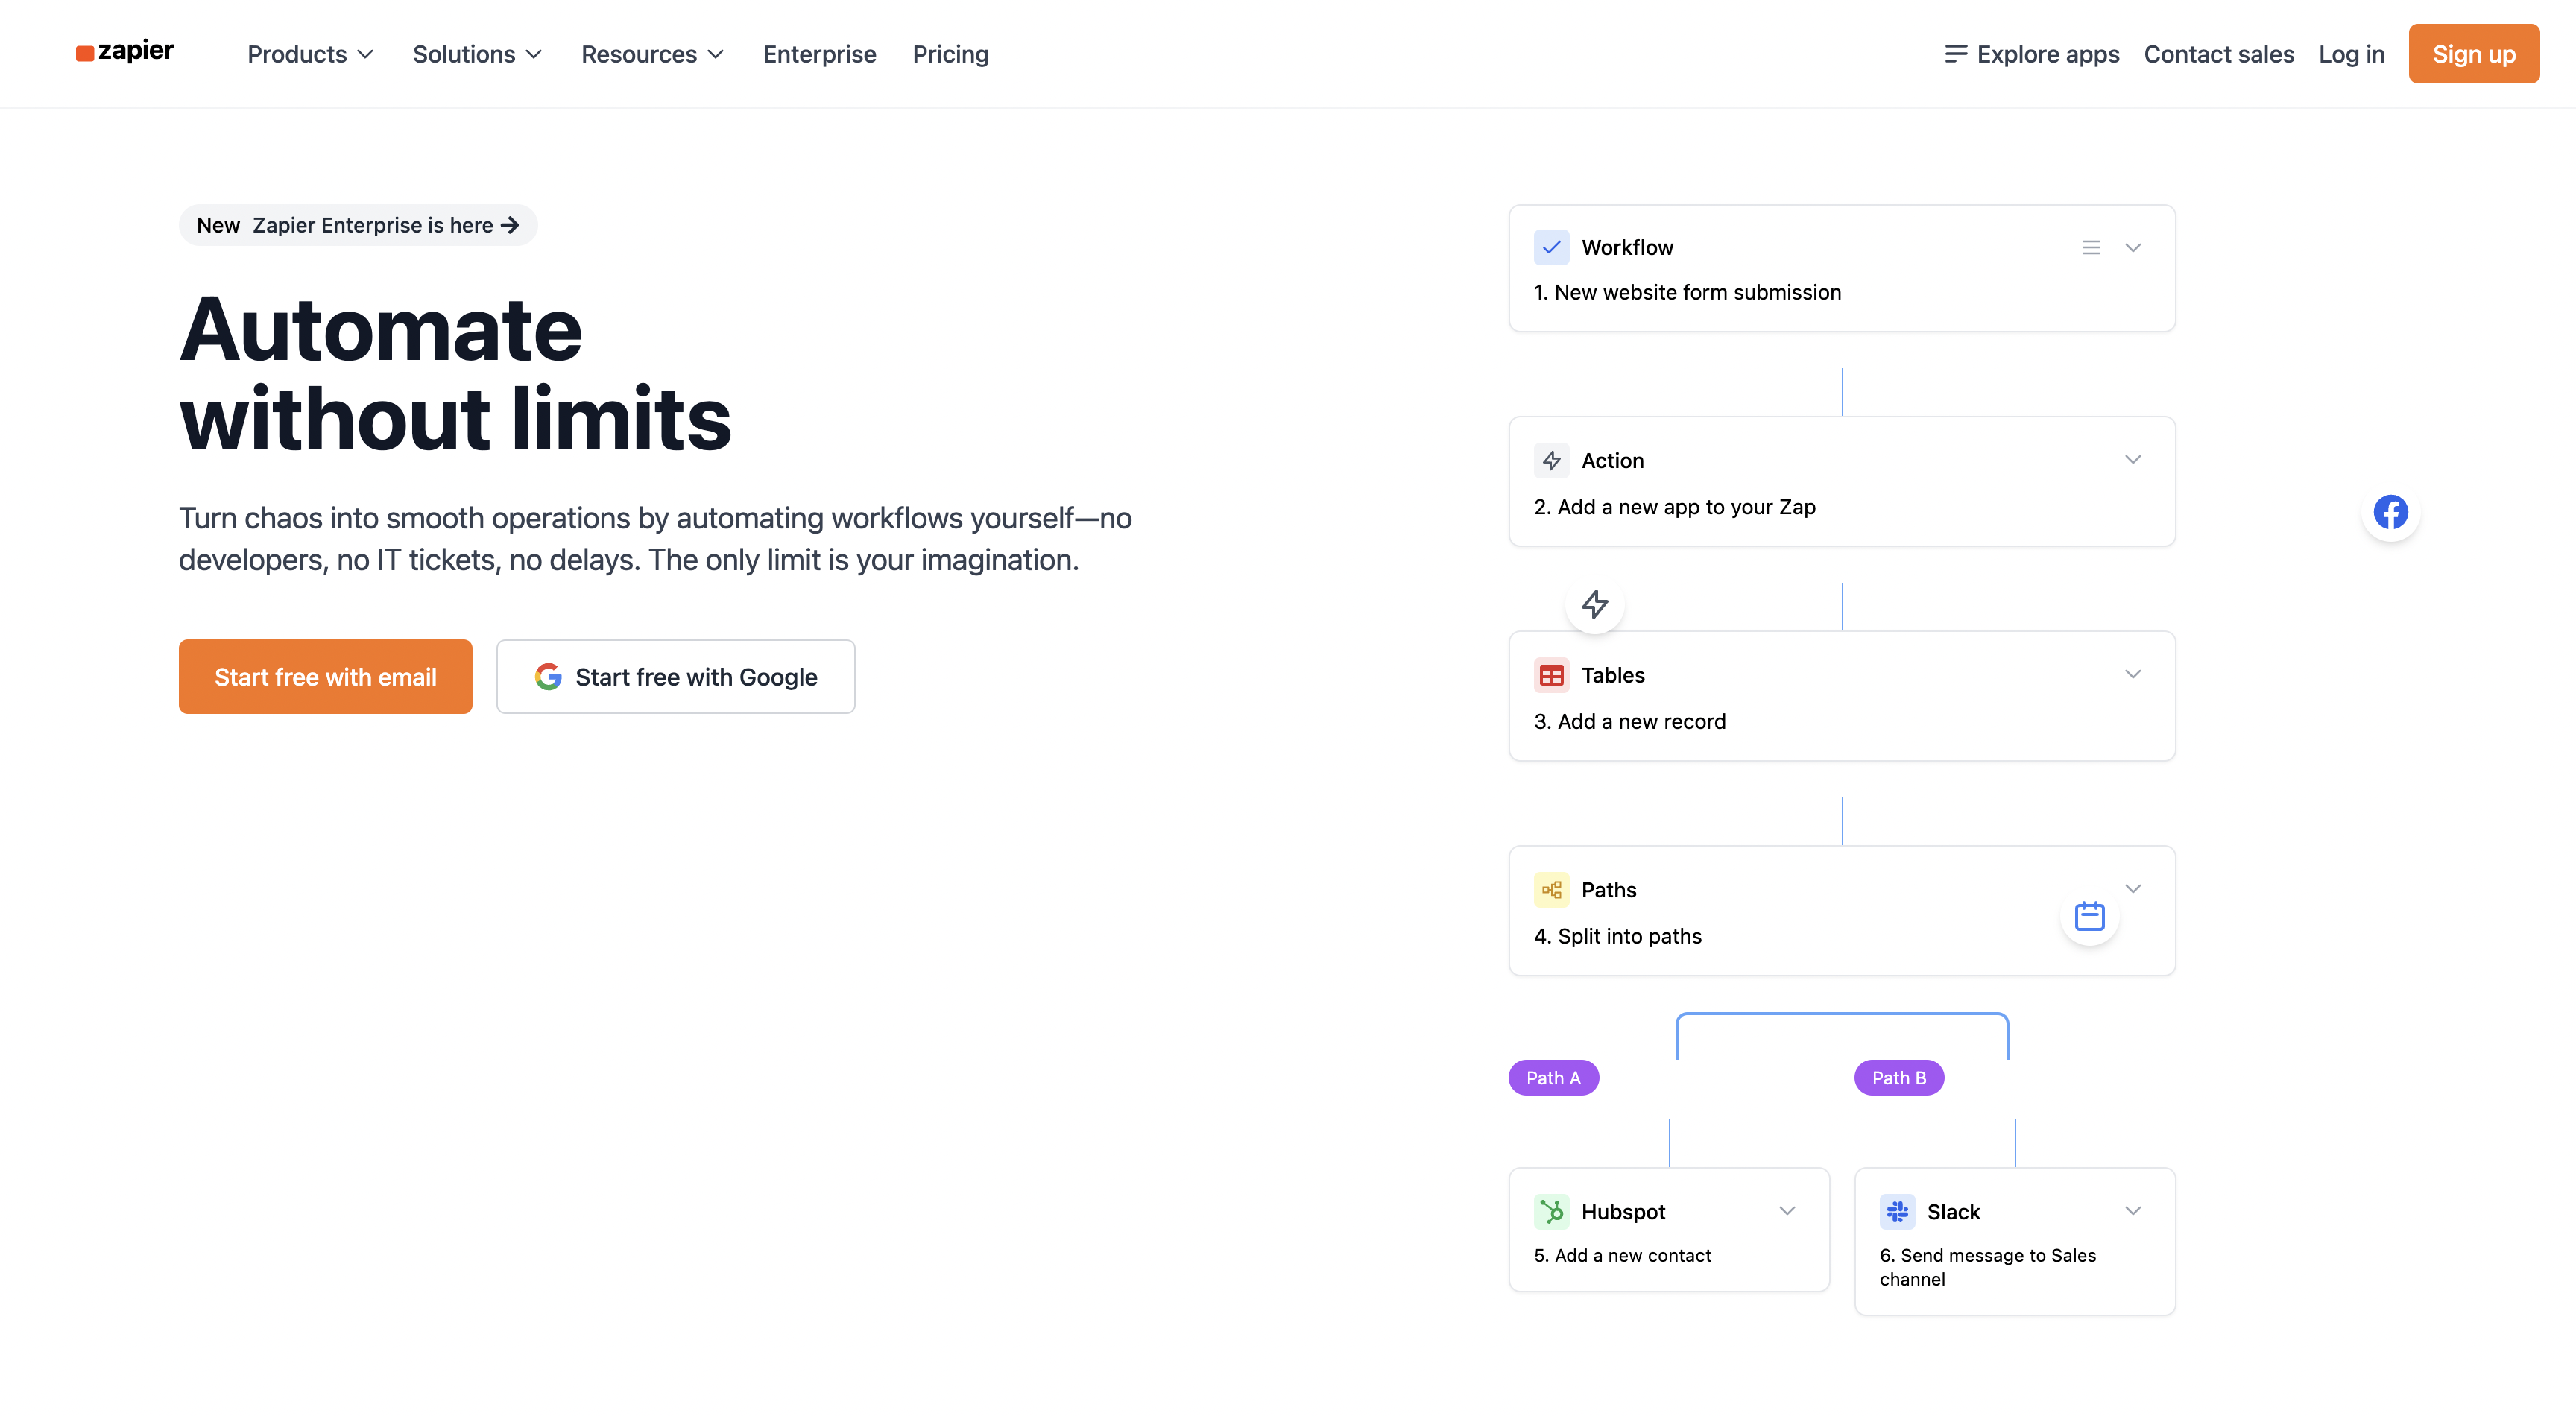Toggle the Workflow checkmark box
This screenshot has width=2576, height=1416.
tap(1551, 248)
